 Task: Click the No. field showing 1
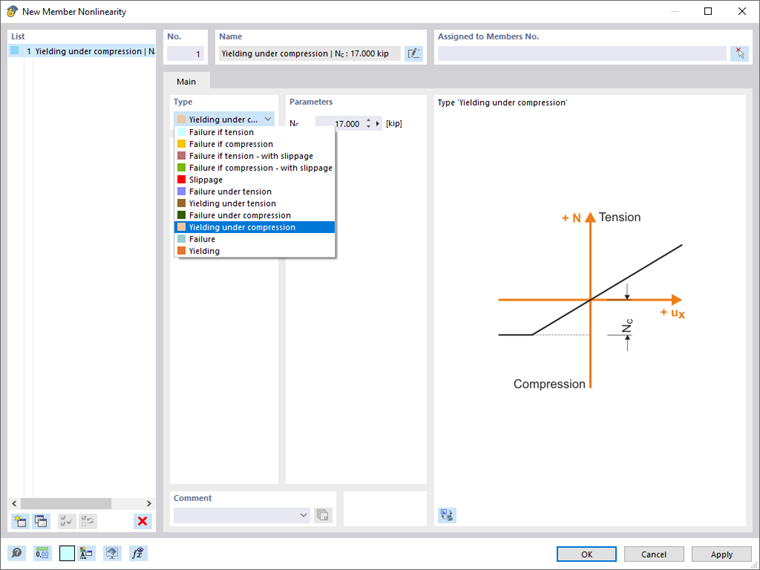[x=185, y=53]
